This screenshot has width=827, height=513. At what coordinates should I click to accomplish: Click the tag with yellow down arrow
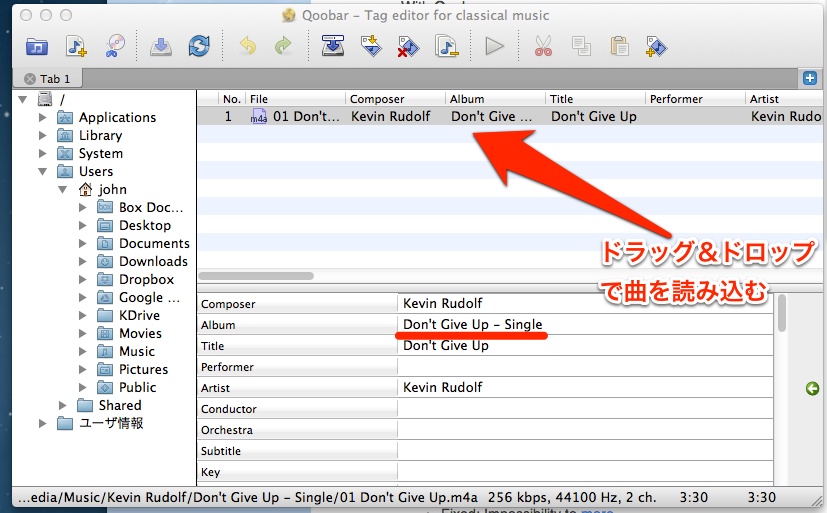[x=371, y=46]
